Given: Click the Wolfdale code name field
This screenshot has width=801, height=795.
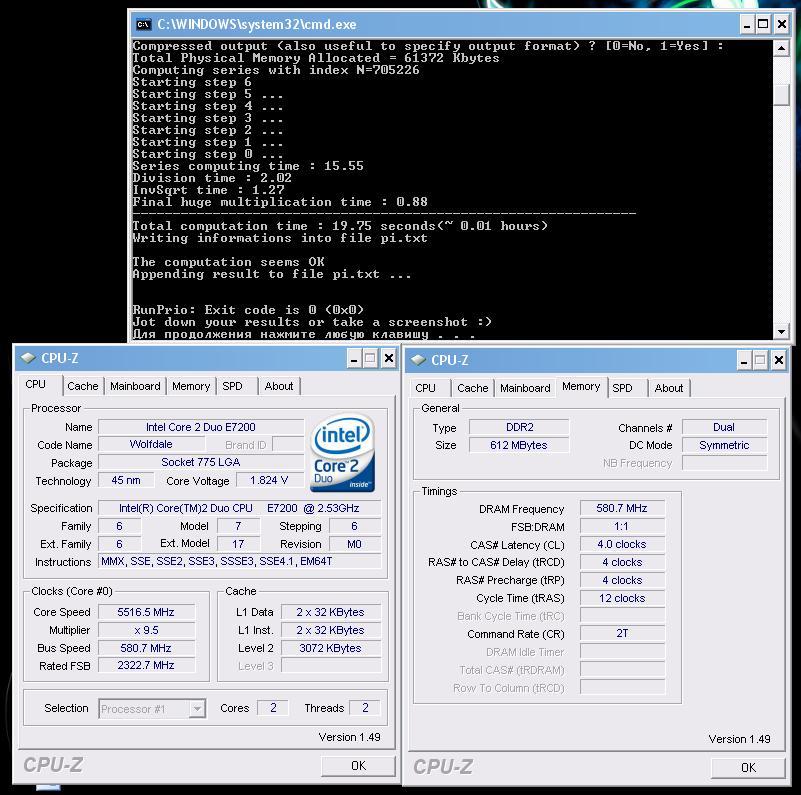Looking at the screenshot, I should pyautogui.click(x=151, y=444).
